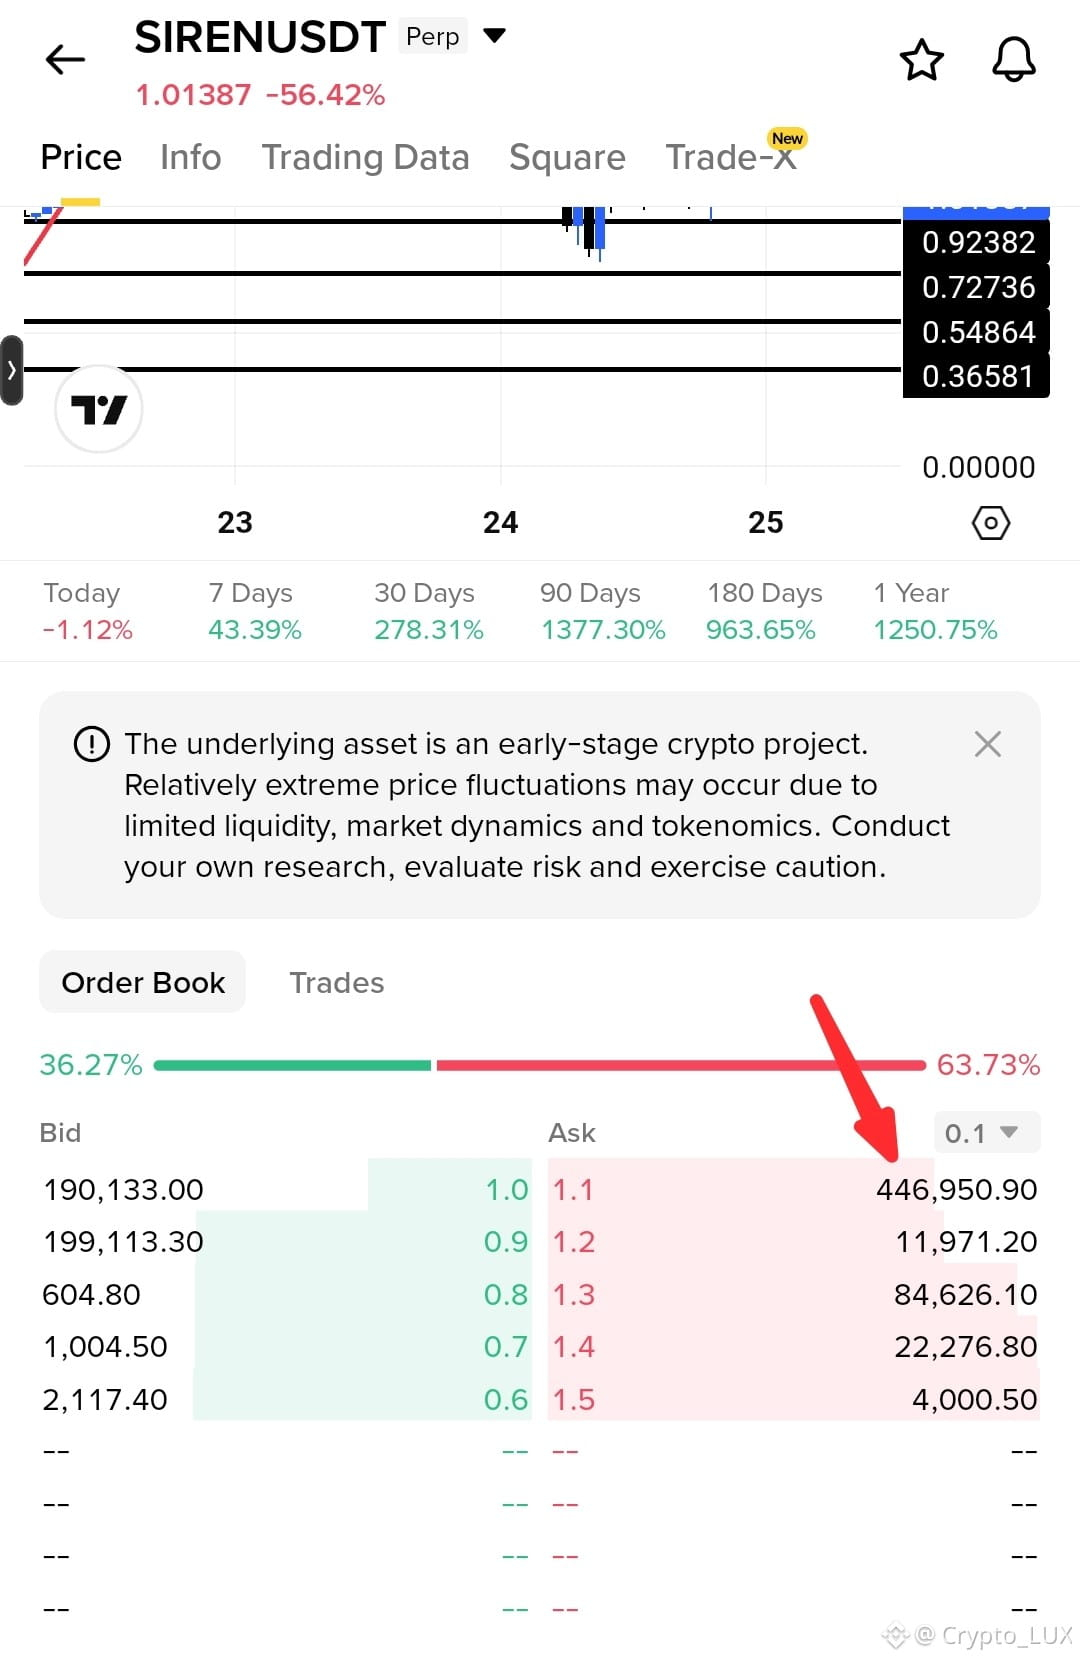Open chart settings hexagon icon
Screen dimensions: 1080x1660
tap(991, 522)
